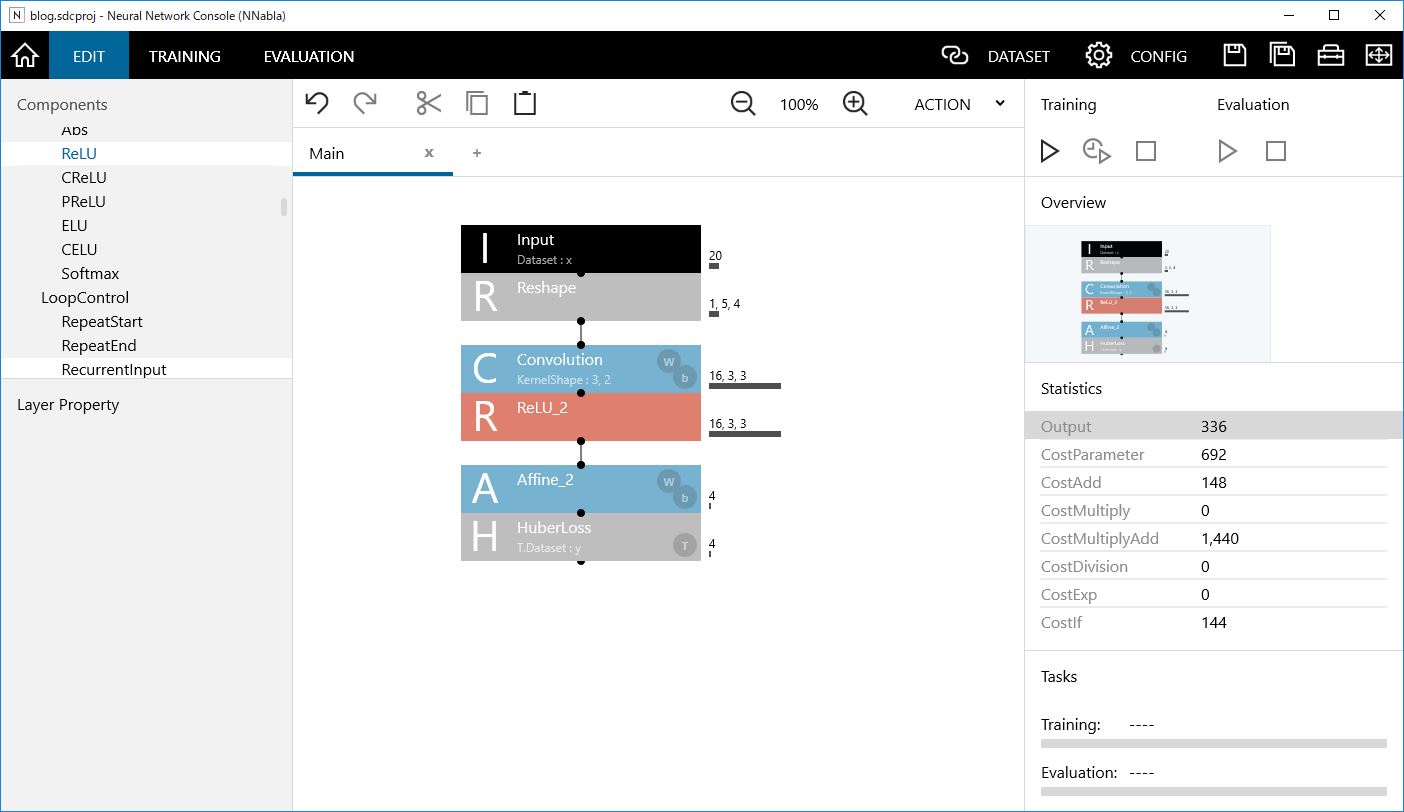This screenshot has width=1404, height=812.
Task: Select the Convolution layer block
Action: [560, 368]
